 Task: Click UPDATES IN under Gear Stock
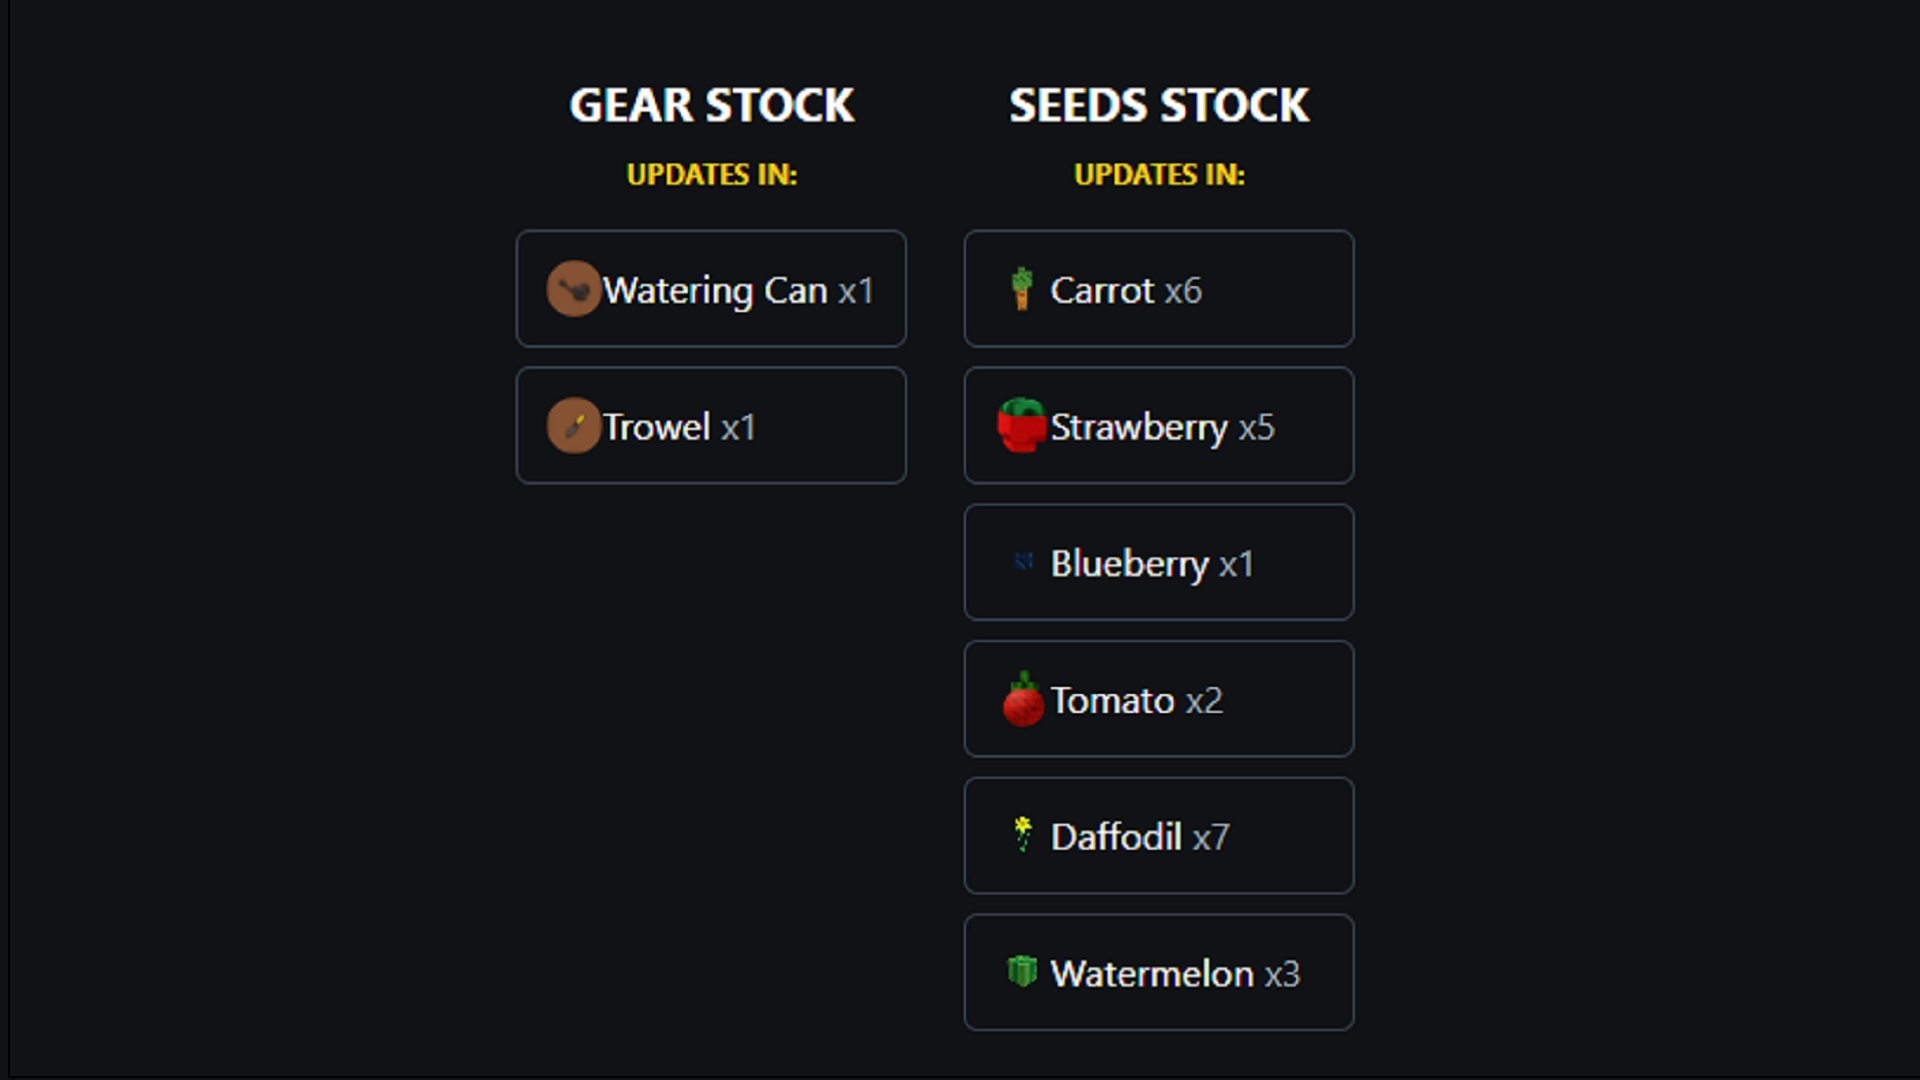click(711, 174)
